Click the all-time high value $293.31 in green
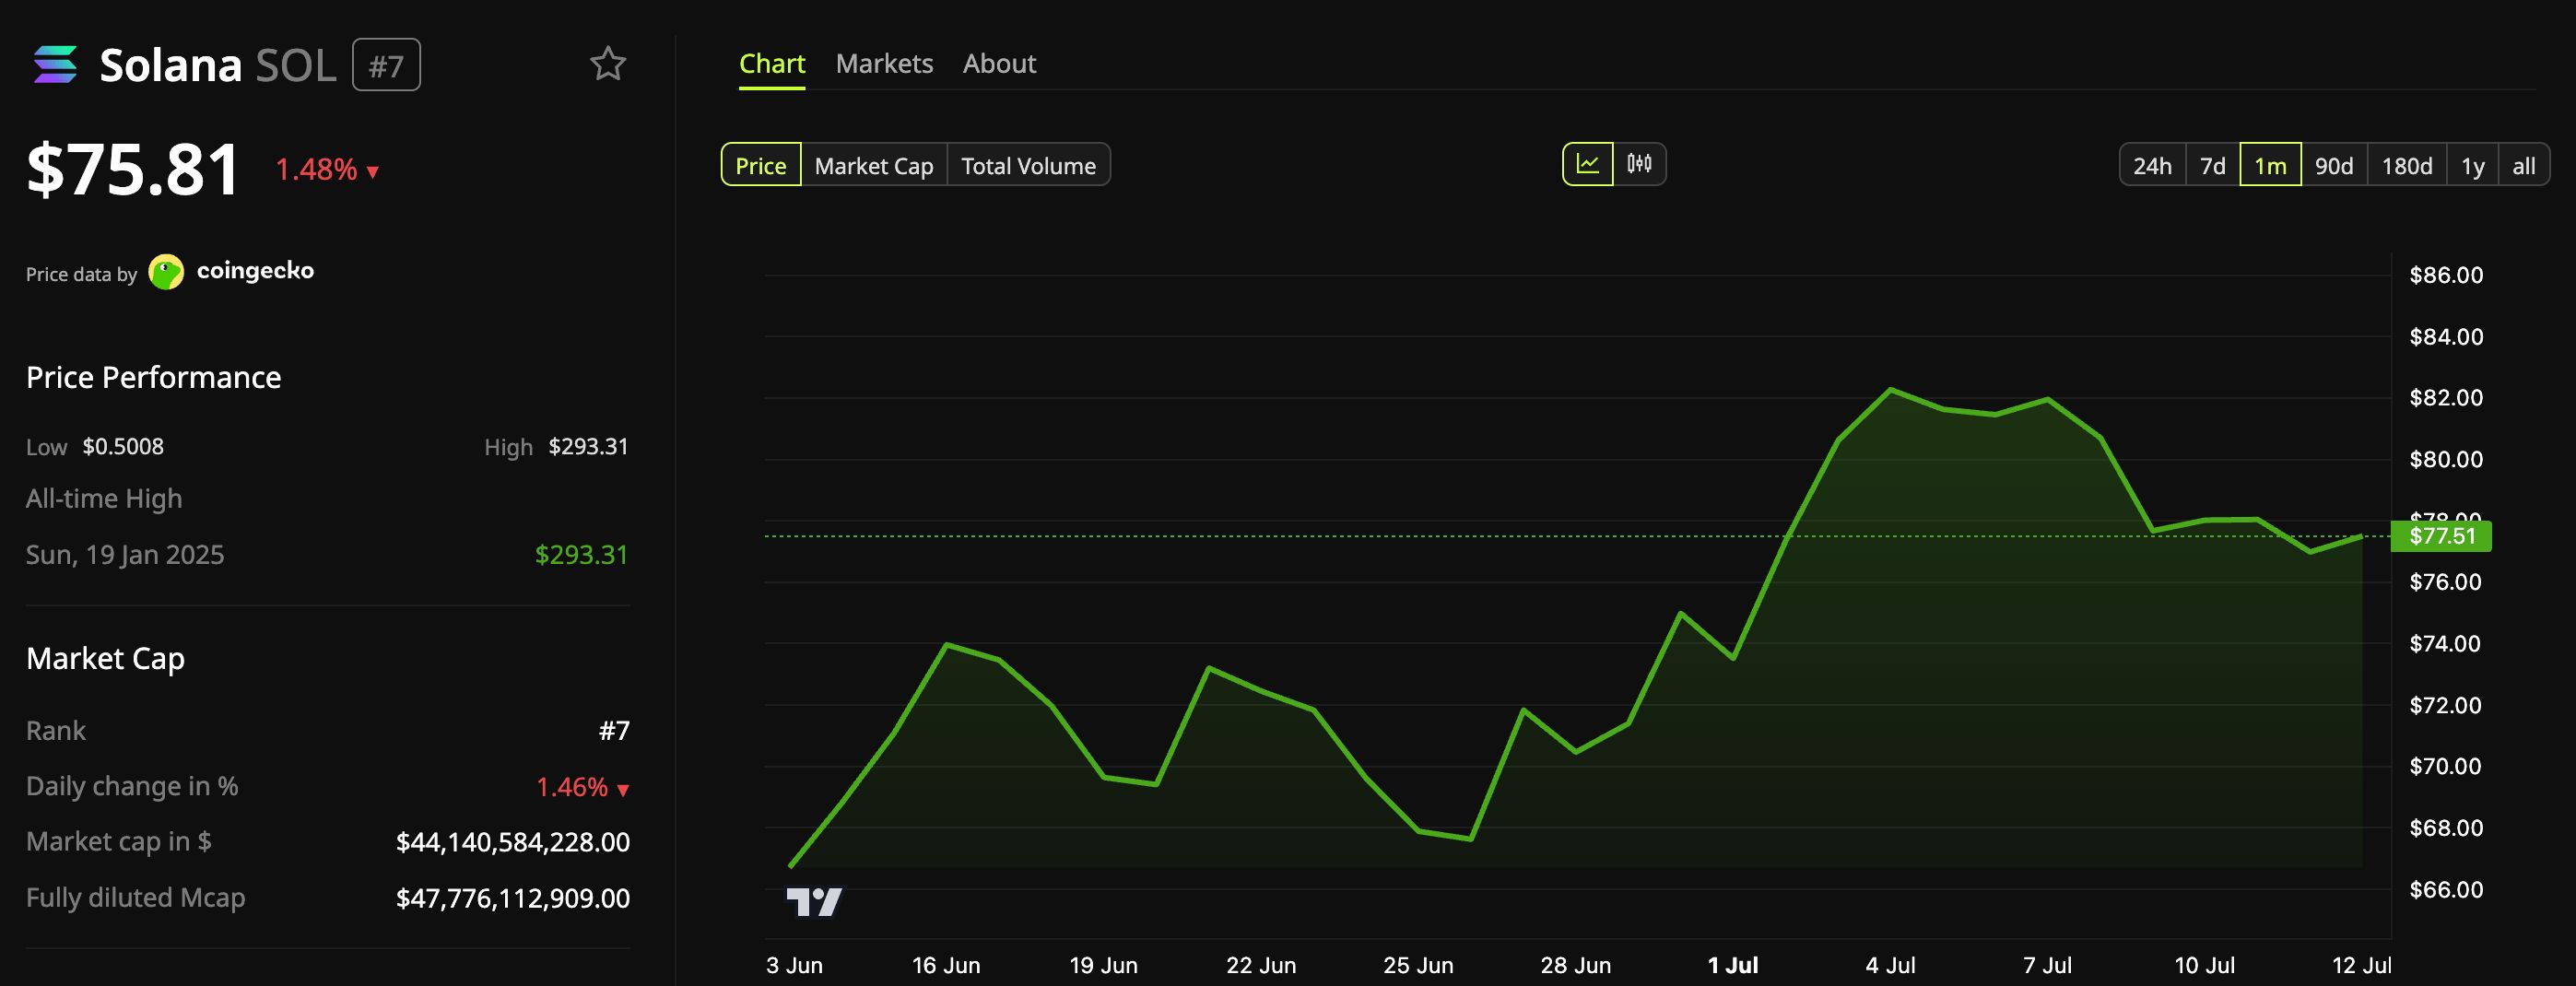 pyautogui.click(x=581, y=554)
